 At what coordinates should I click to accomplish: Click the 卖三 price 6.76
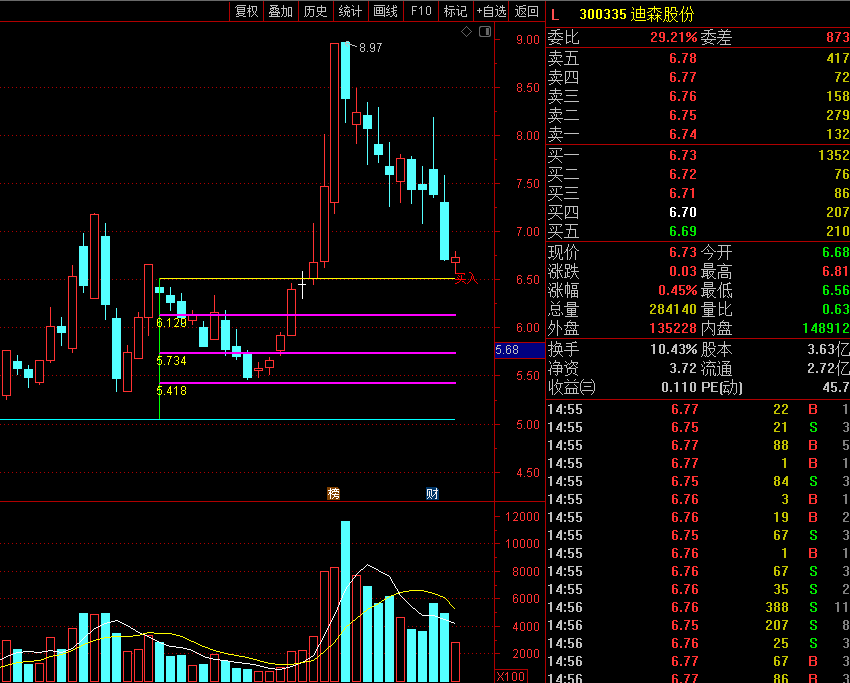(x=682, y=96)
